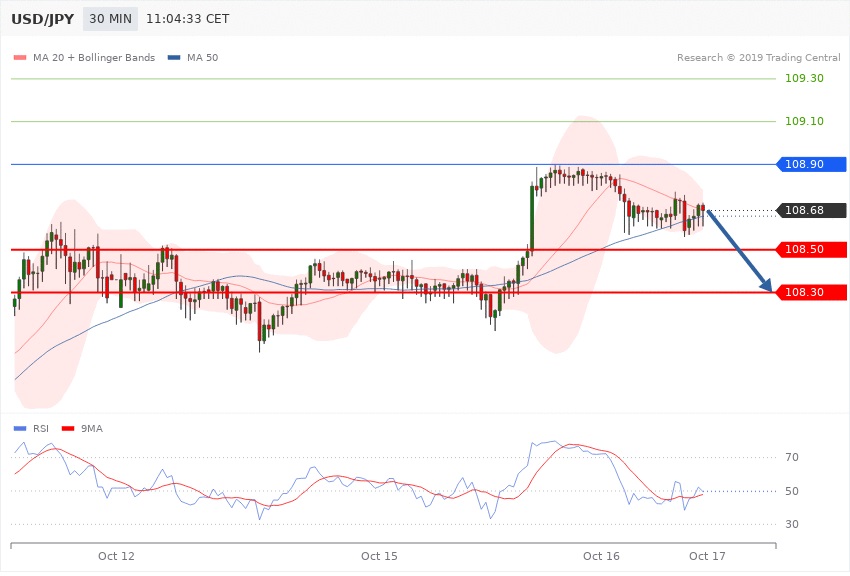
Task: Jump to Oct 12 on time axis
Action: pyautogui.click(x=116, y=555)
